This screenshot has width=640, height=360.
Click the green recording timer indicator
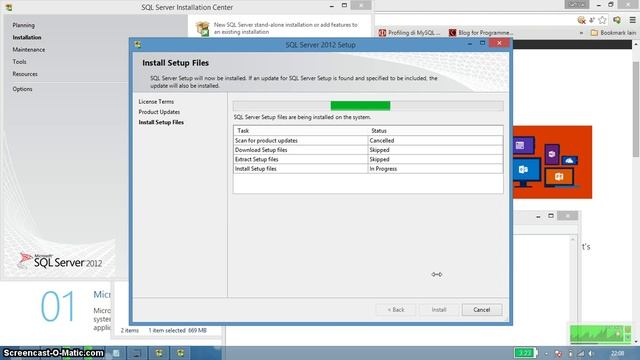coord(525,353)
